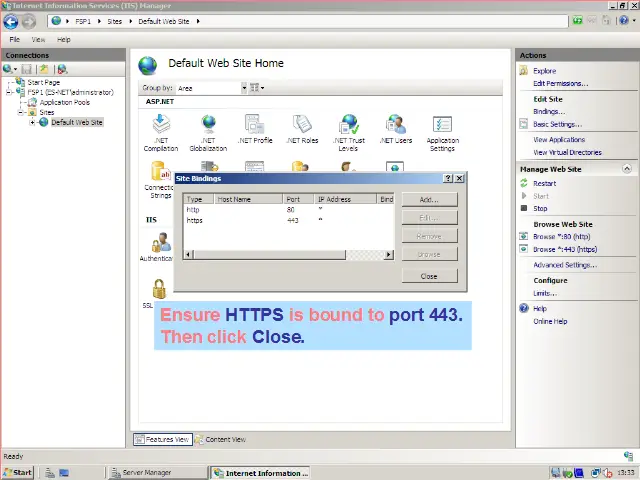This screenshot has width=640, height=480.
Task: Expand the Default Web Site tree node
Action: pyautogui.click(x=32, y=122)
